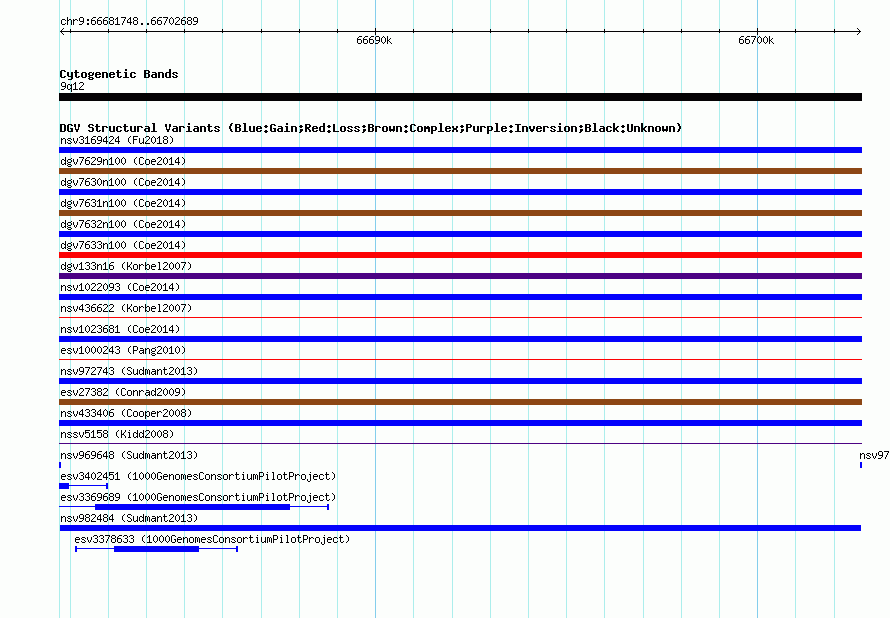Select the red loss bar under dgv7633n100

click(460, 255)
